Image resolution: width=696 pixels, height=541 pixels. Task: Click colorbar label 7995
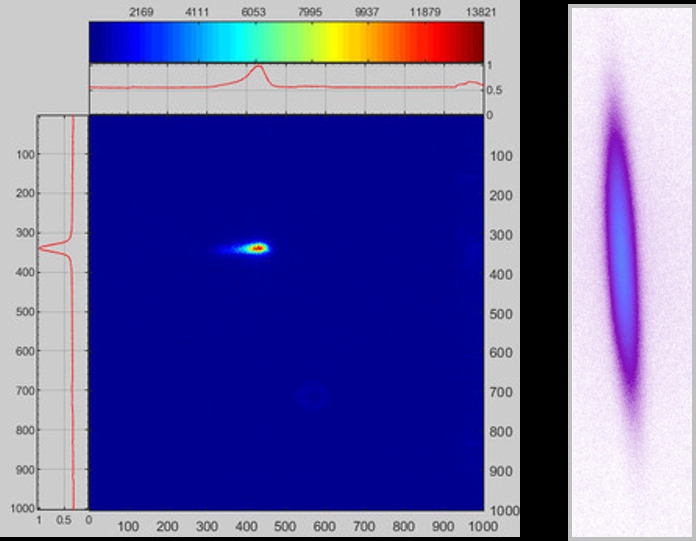point(310,12)
